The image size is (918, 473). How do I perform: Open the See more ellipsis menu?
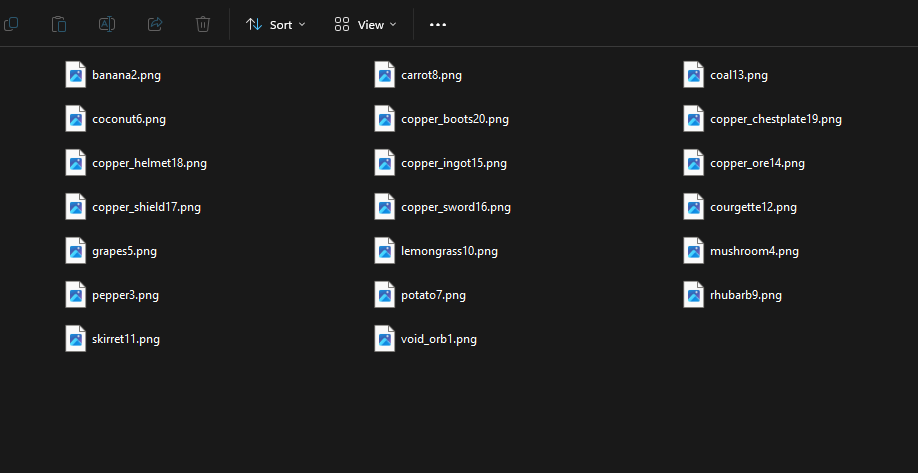coord(438,25)
